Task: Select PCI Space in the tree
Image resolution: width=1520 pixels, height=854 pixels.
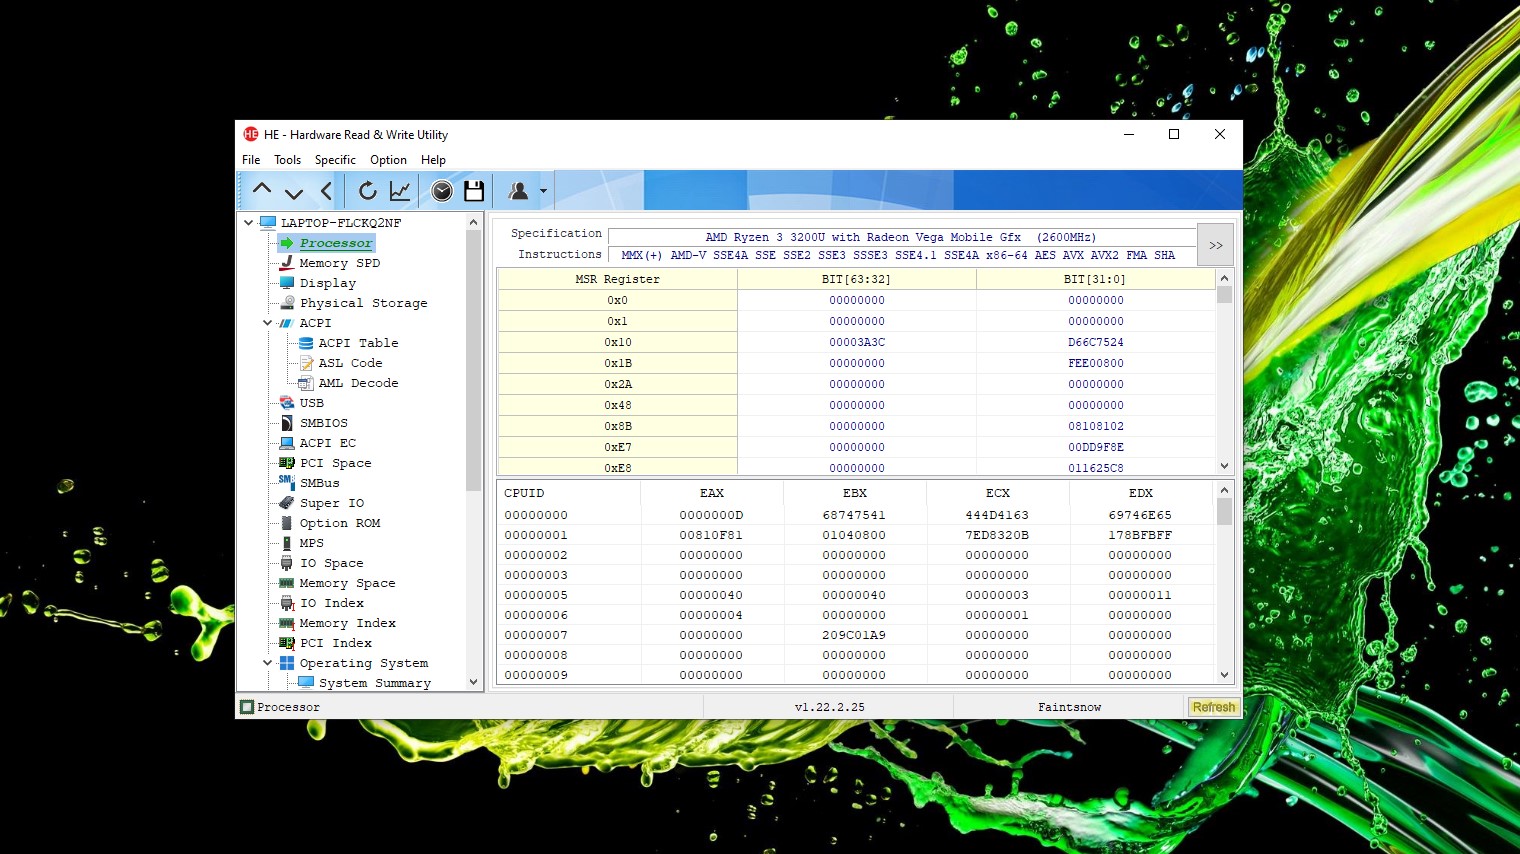Action: click(x=335, y=463)
